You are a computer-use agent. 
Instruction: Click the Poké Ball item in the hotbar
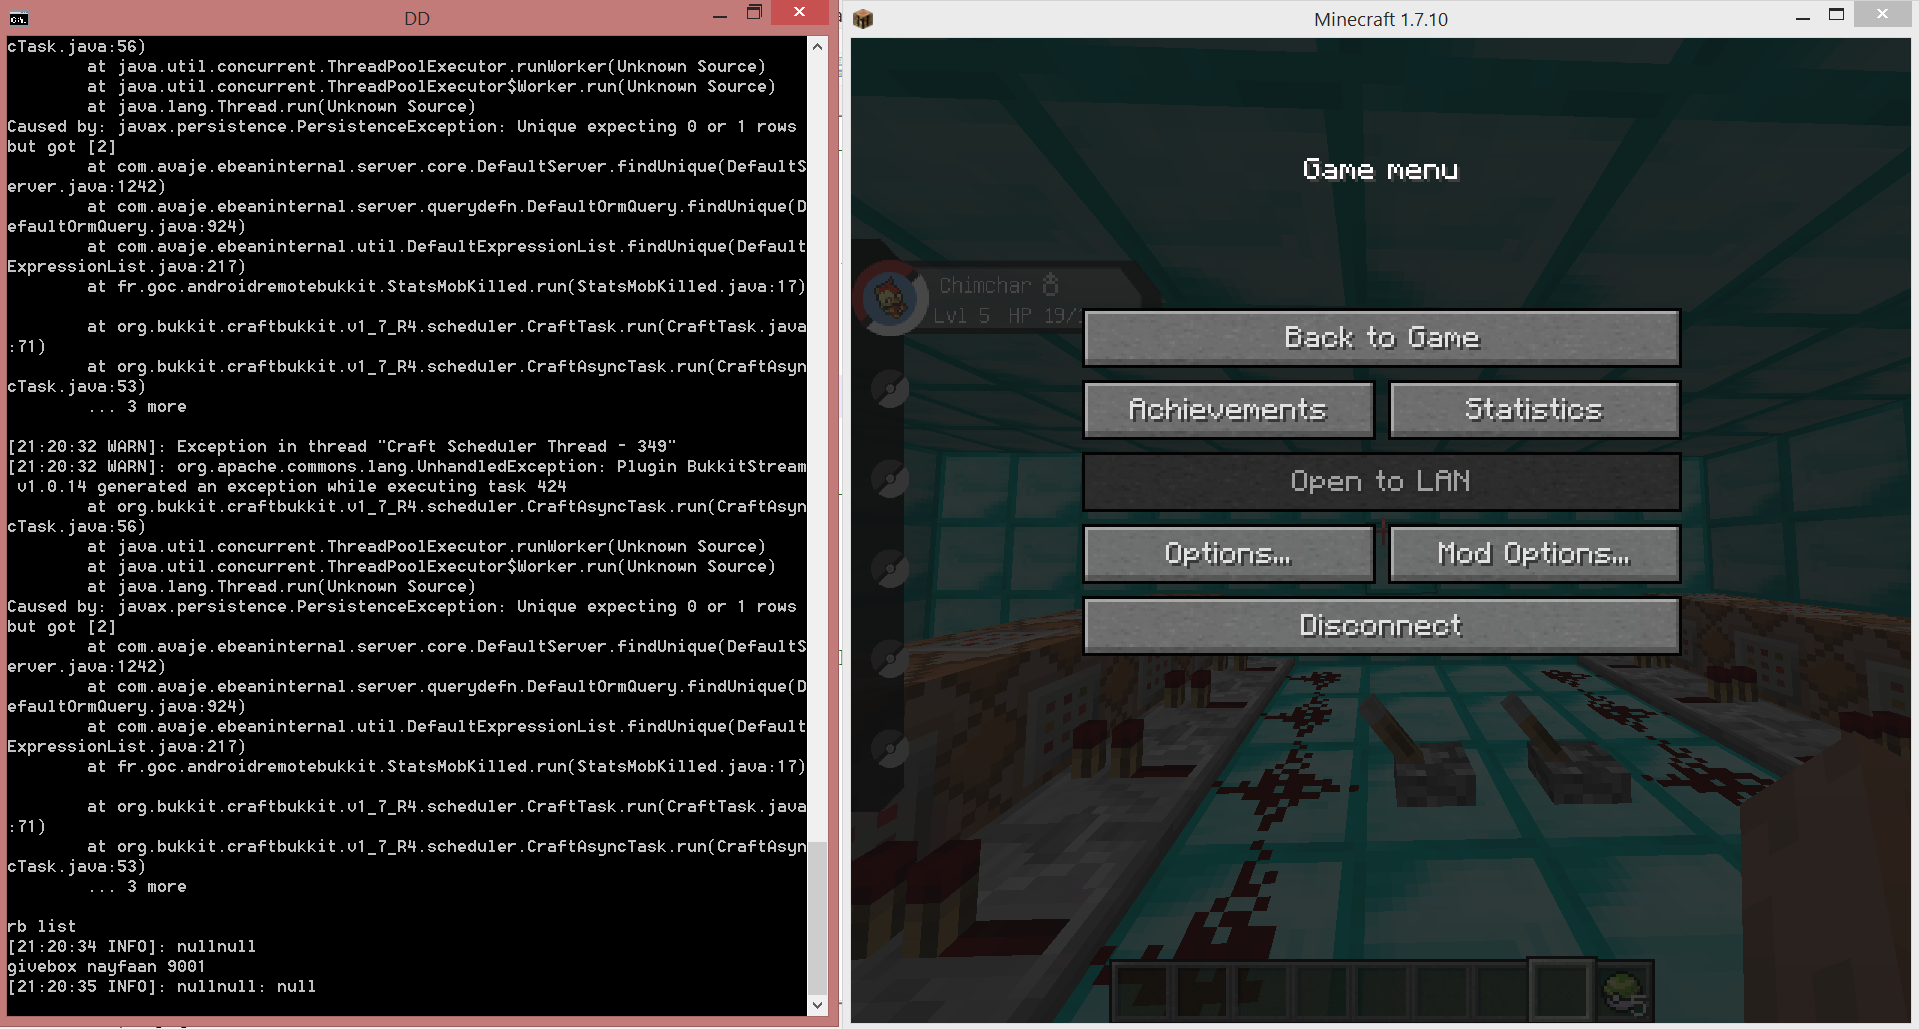point(1622,991)
